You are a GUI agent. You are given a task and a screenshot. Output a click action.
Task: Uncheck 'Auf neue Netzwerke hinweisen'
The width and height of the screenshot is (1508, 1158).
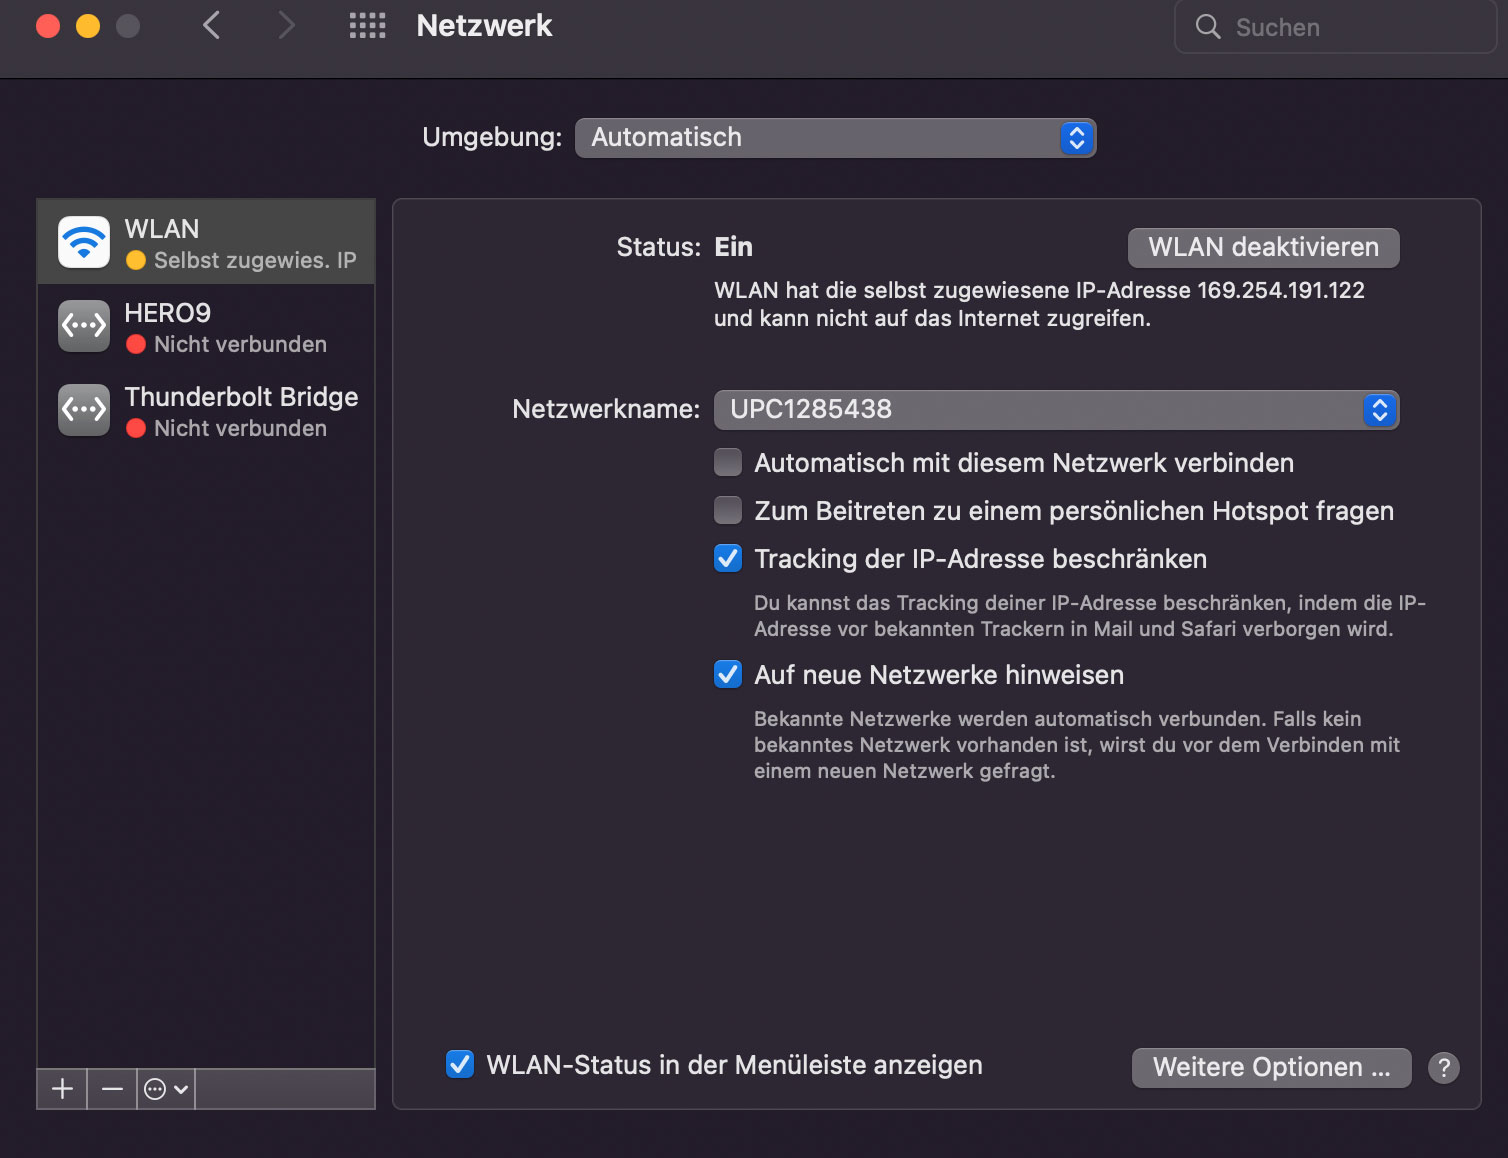728,674
